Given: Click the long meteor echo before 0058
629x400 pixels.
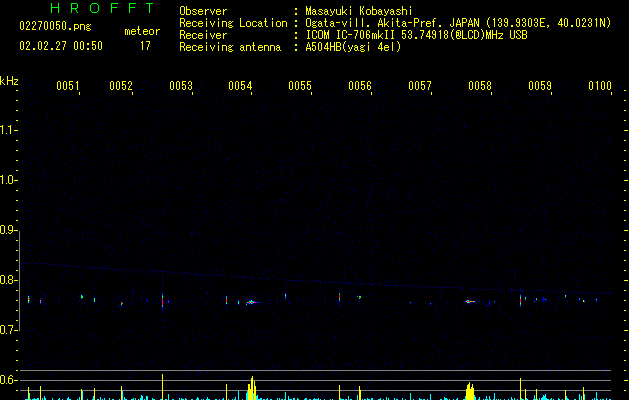Looking at the screenshot, I should click(x=470, y=301).
